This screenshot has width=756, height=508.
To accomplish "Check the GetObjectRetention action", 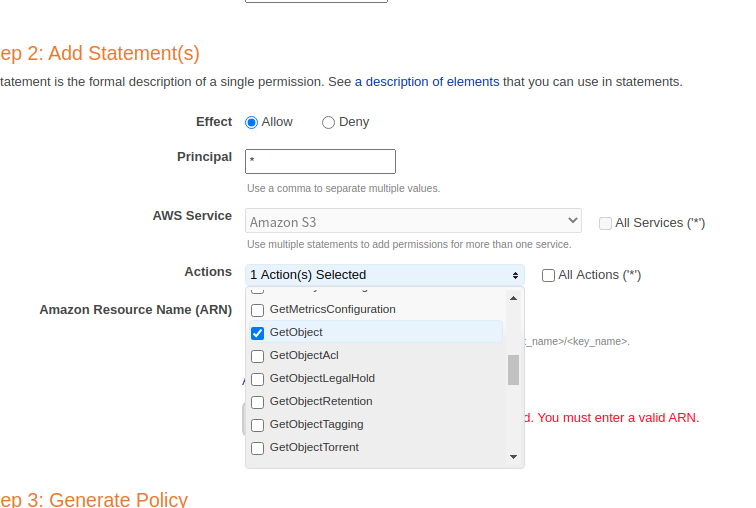I will (257, 402).
